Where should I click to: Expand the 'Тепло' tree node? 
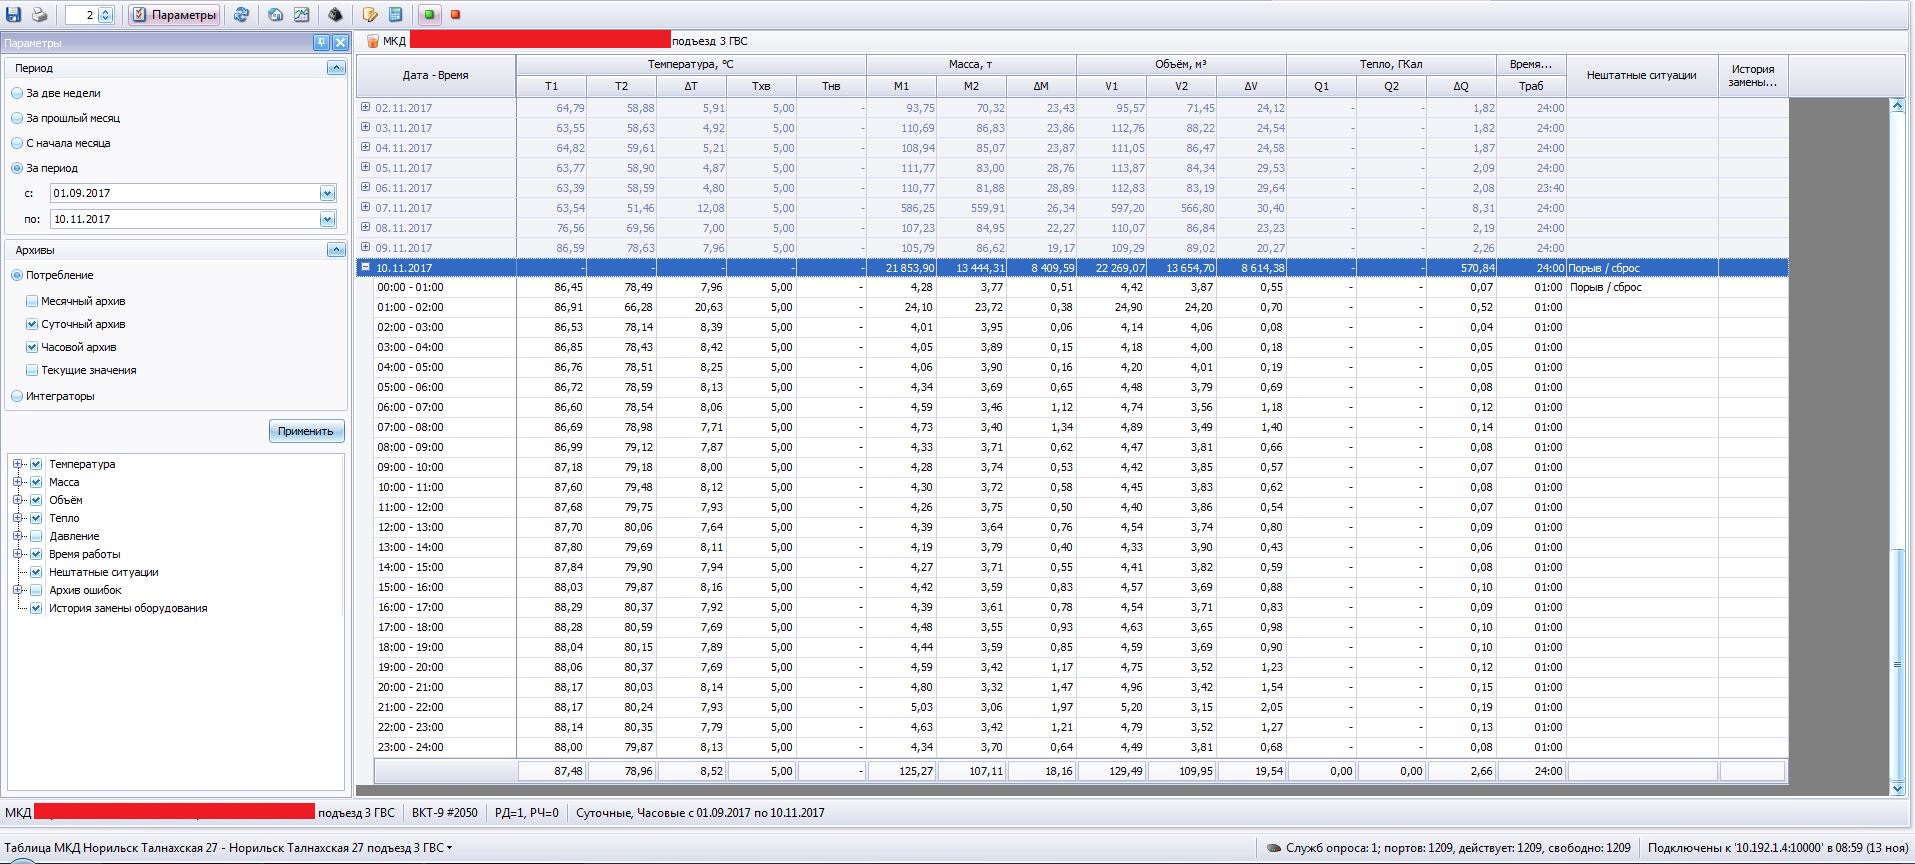[18, 518]
